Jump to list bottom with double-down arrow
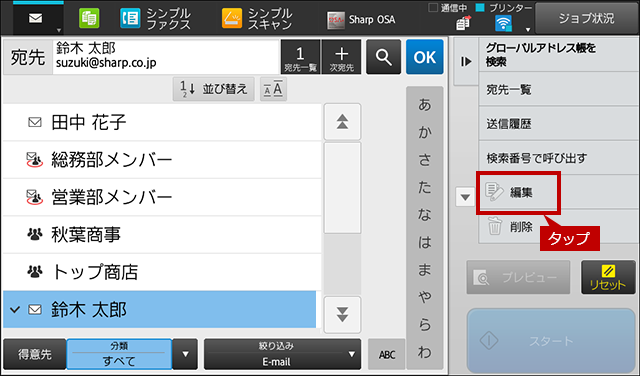 click(342, 315)
